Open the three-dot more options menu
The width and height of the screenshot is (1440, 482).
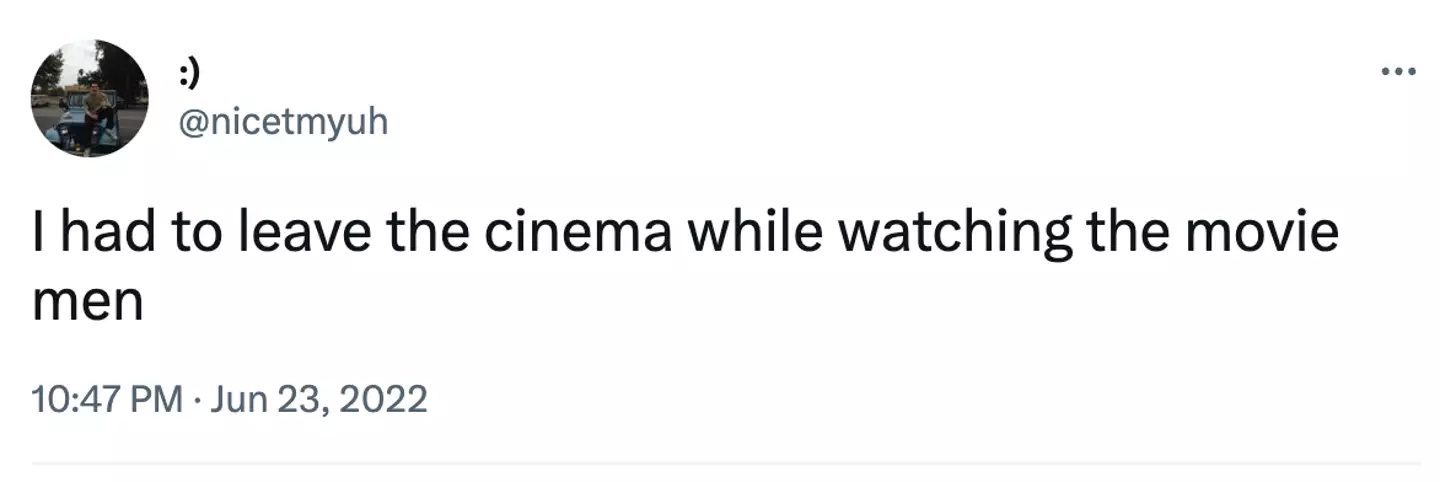[1398, 71]
